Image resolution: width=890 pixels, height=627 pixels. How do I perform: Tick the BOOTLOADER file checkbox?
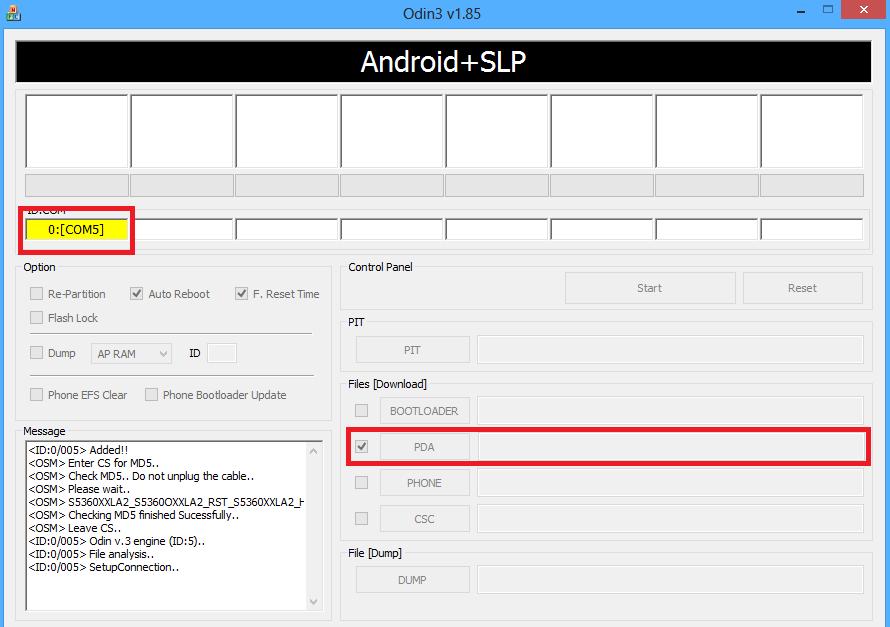pyautogui.click(x=361, y=410)
